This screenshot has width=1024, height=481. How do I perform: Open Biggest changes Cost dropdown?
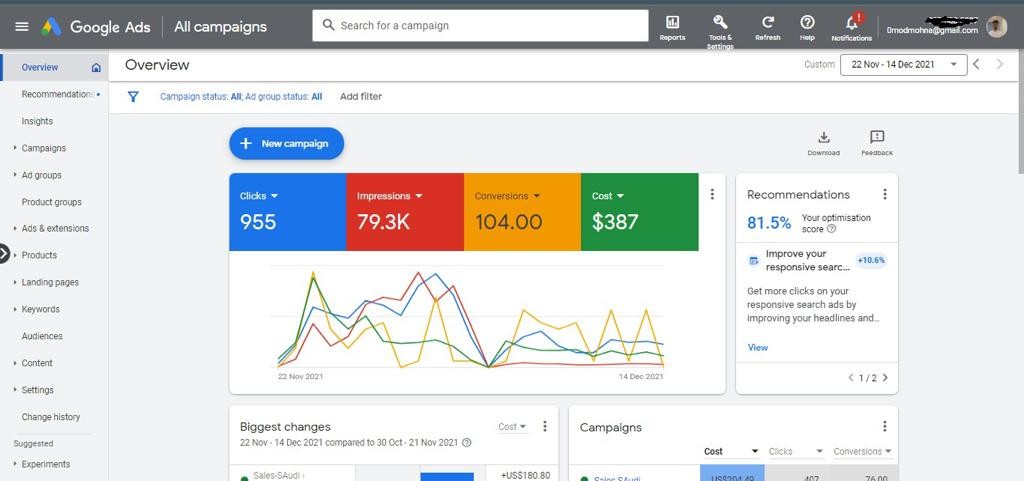[x=513, y=427]
